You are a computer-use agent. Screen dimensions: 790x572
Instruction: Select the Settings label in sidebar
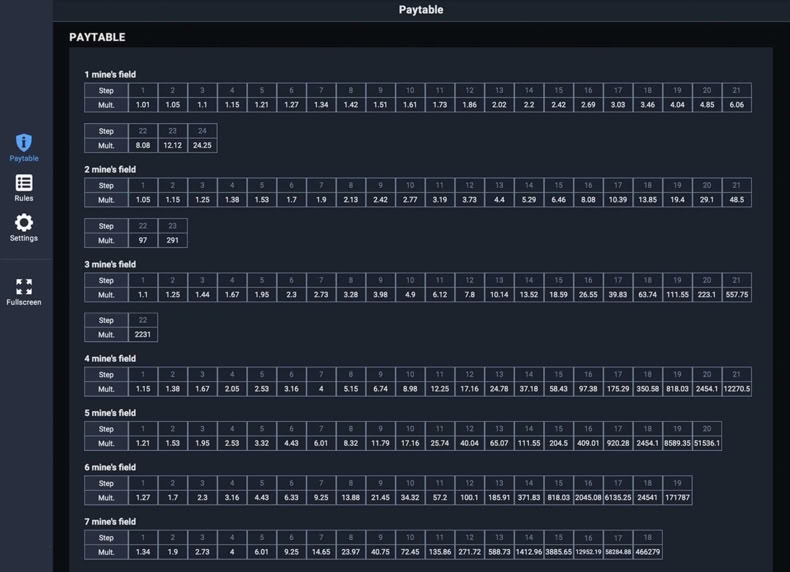tap(24, 238)
